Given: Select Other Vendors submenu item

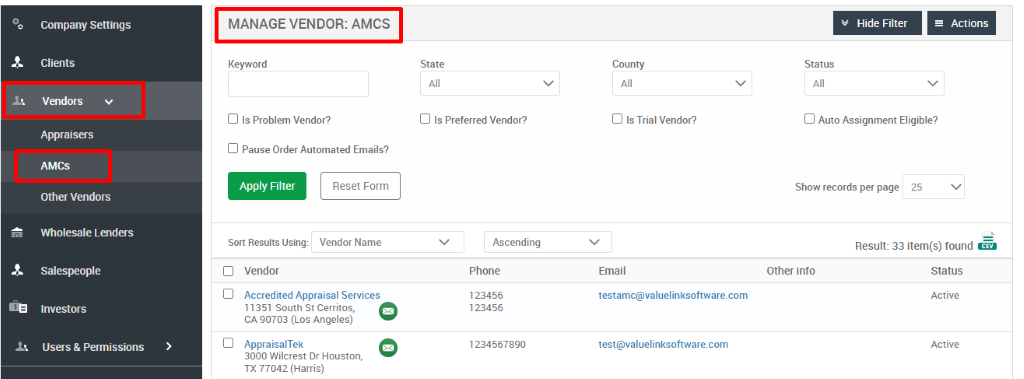Looking at the screenshot, I should [x=75, y=197].
